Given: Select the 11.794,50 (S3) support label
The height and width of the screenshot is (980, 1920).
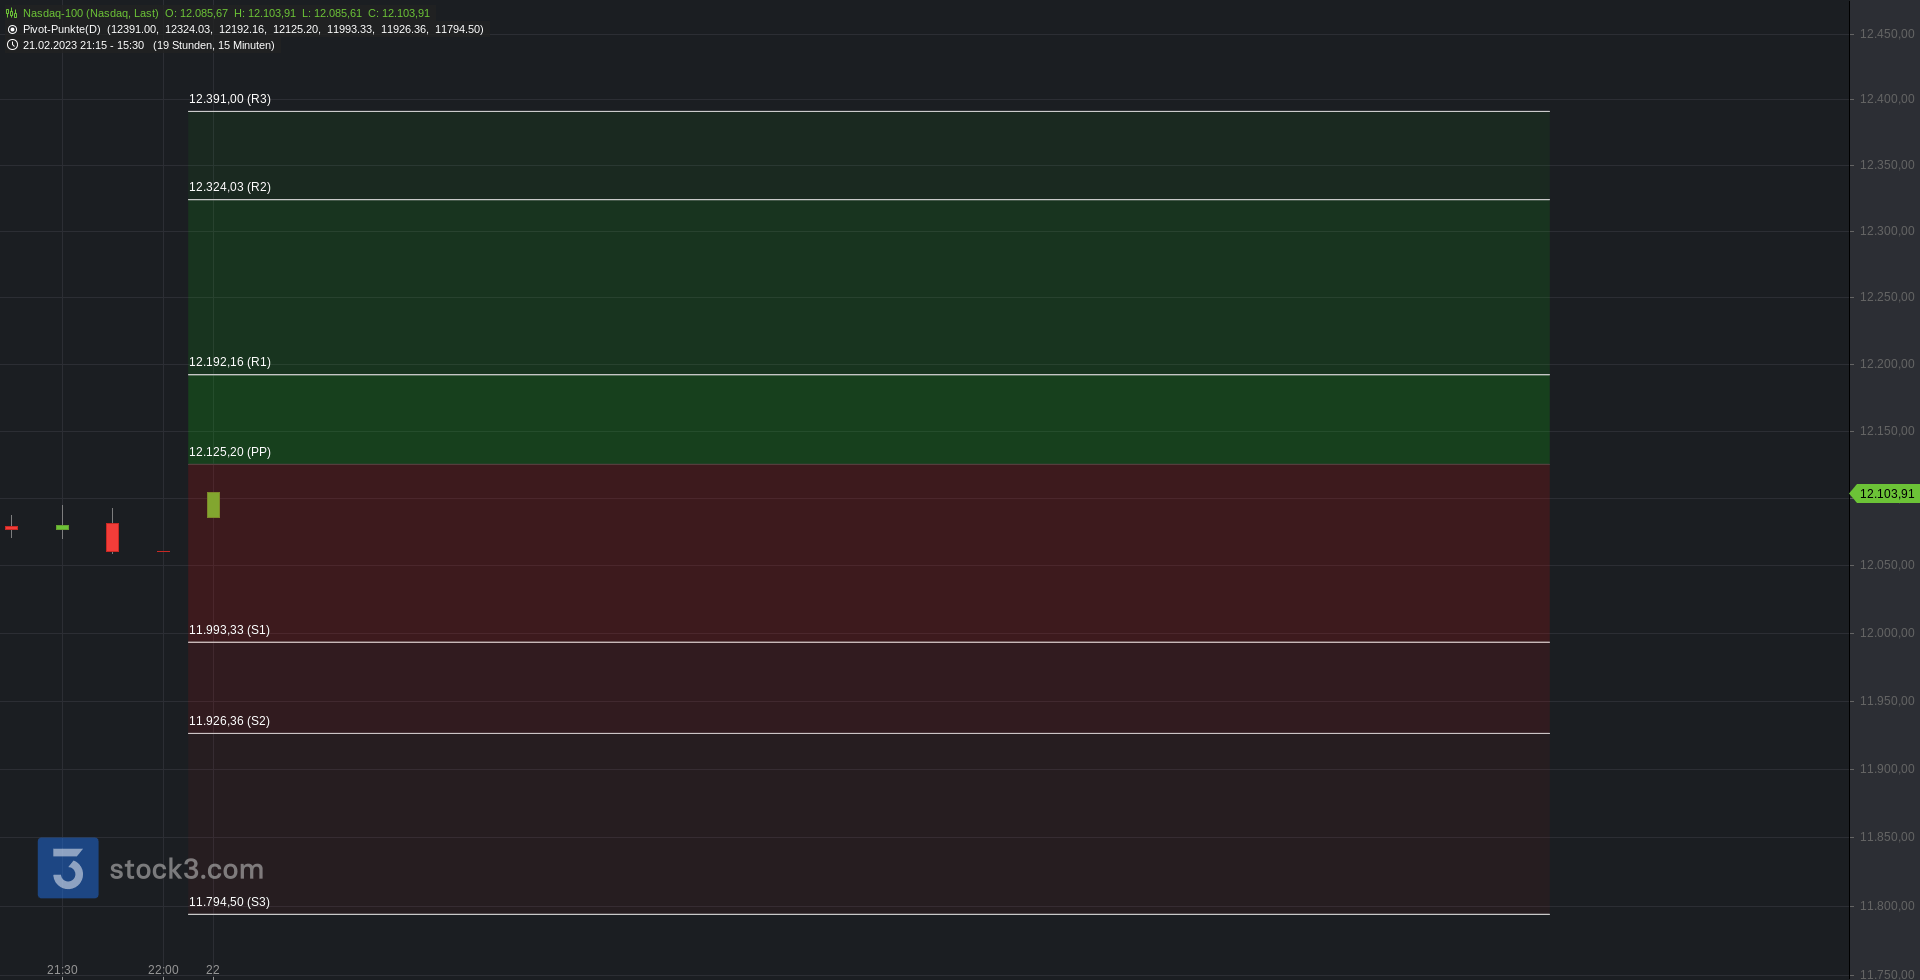Looking at the screenshot, I should point(229,902).
